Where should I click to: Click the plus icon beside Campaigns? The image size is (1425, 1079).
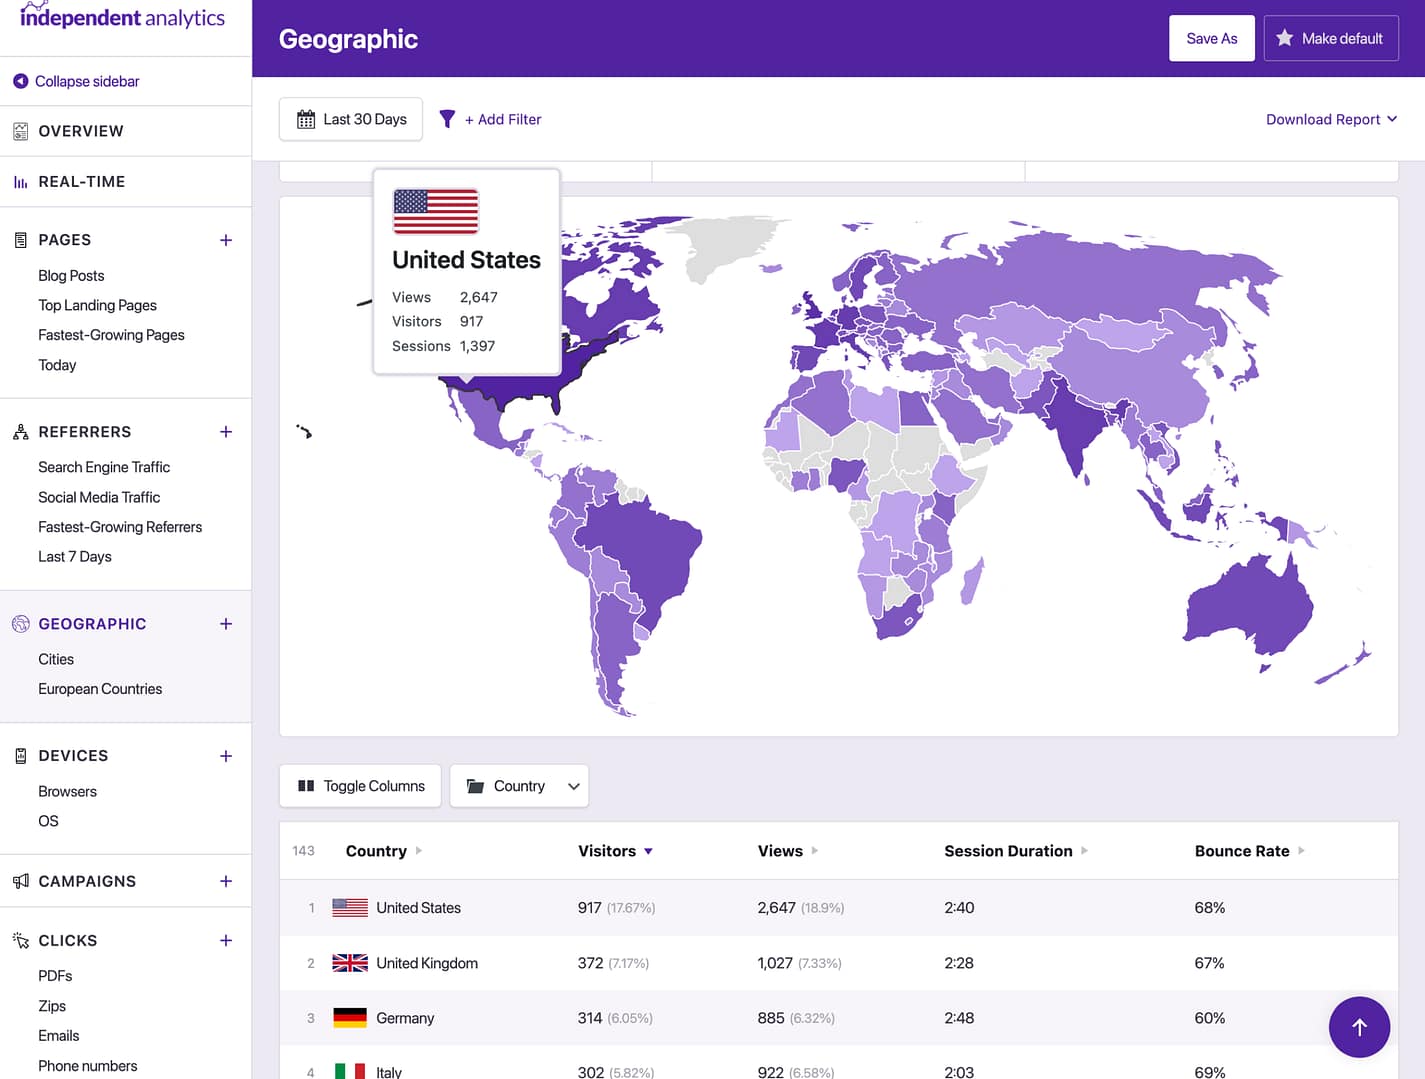point(226,881)
